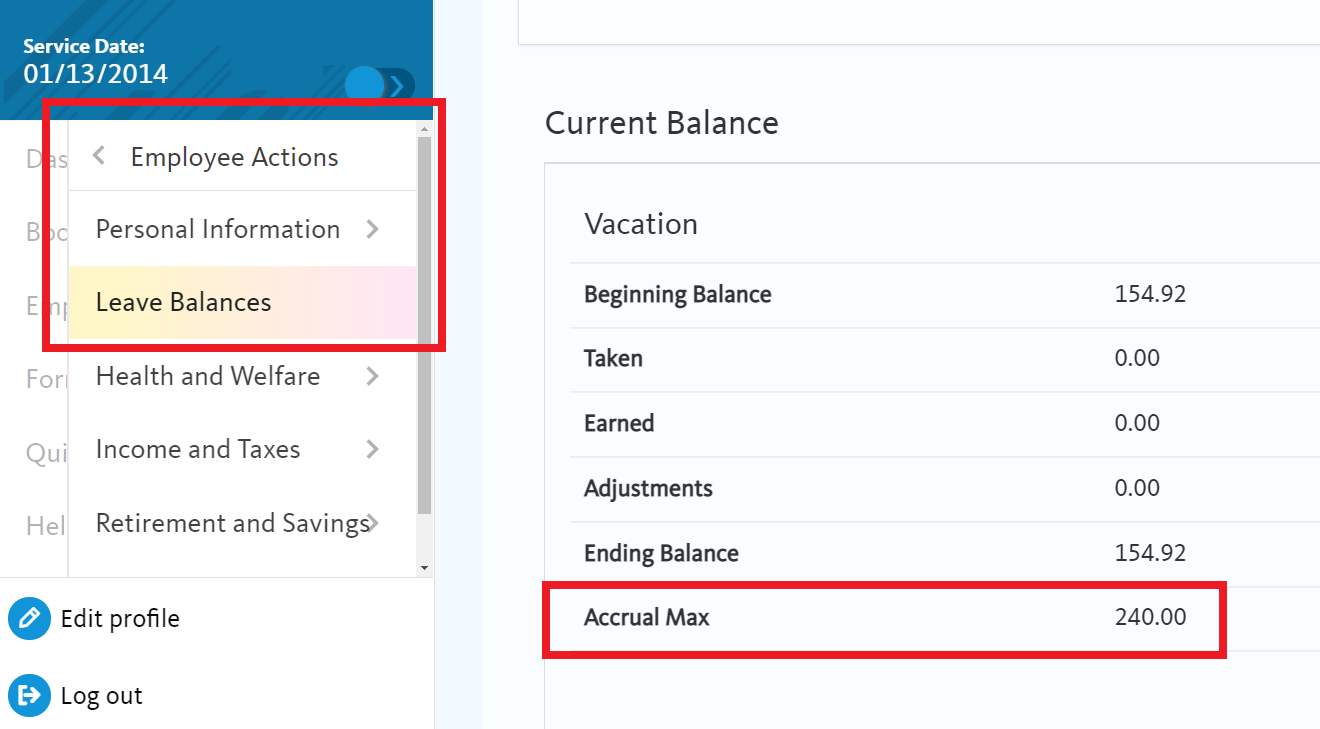Go to Income and Taxes

coord(198,449)
